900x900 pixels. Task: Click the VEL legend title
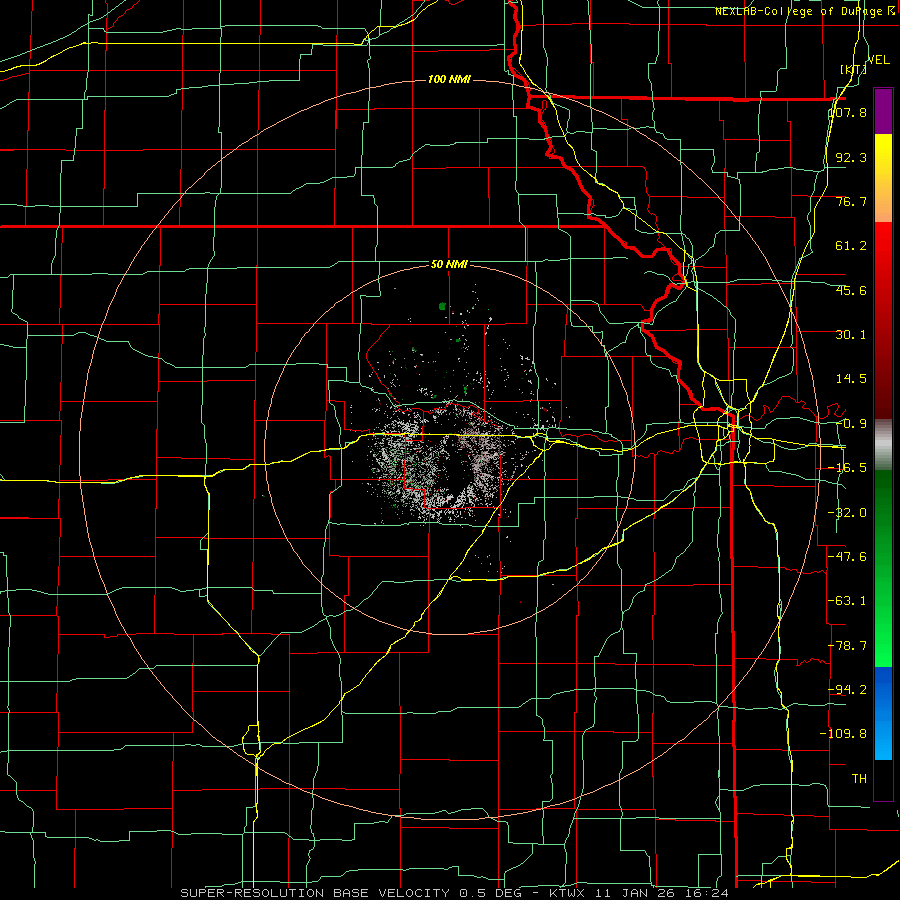point(878,60)
